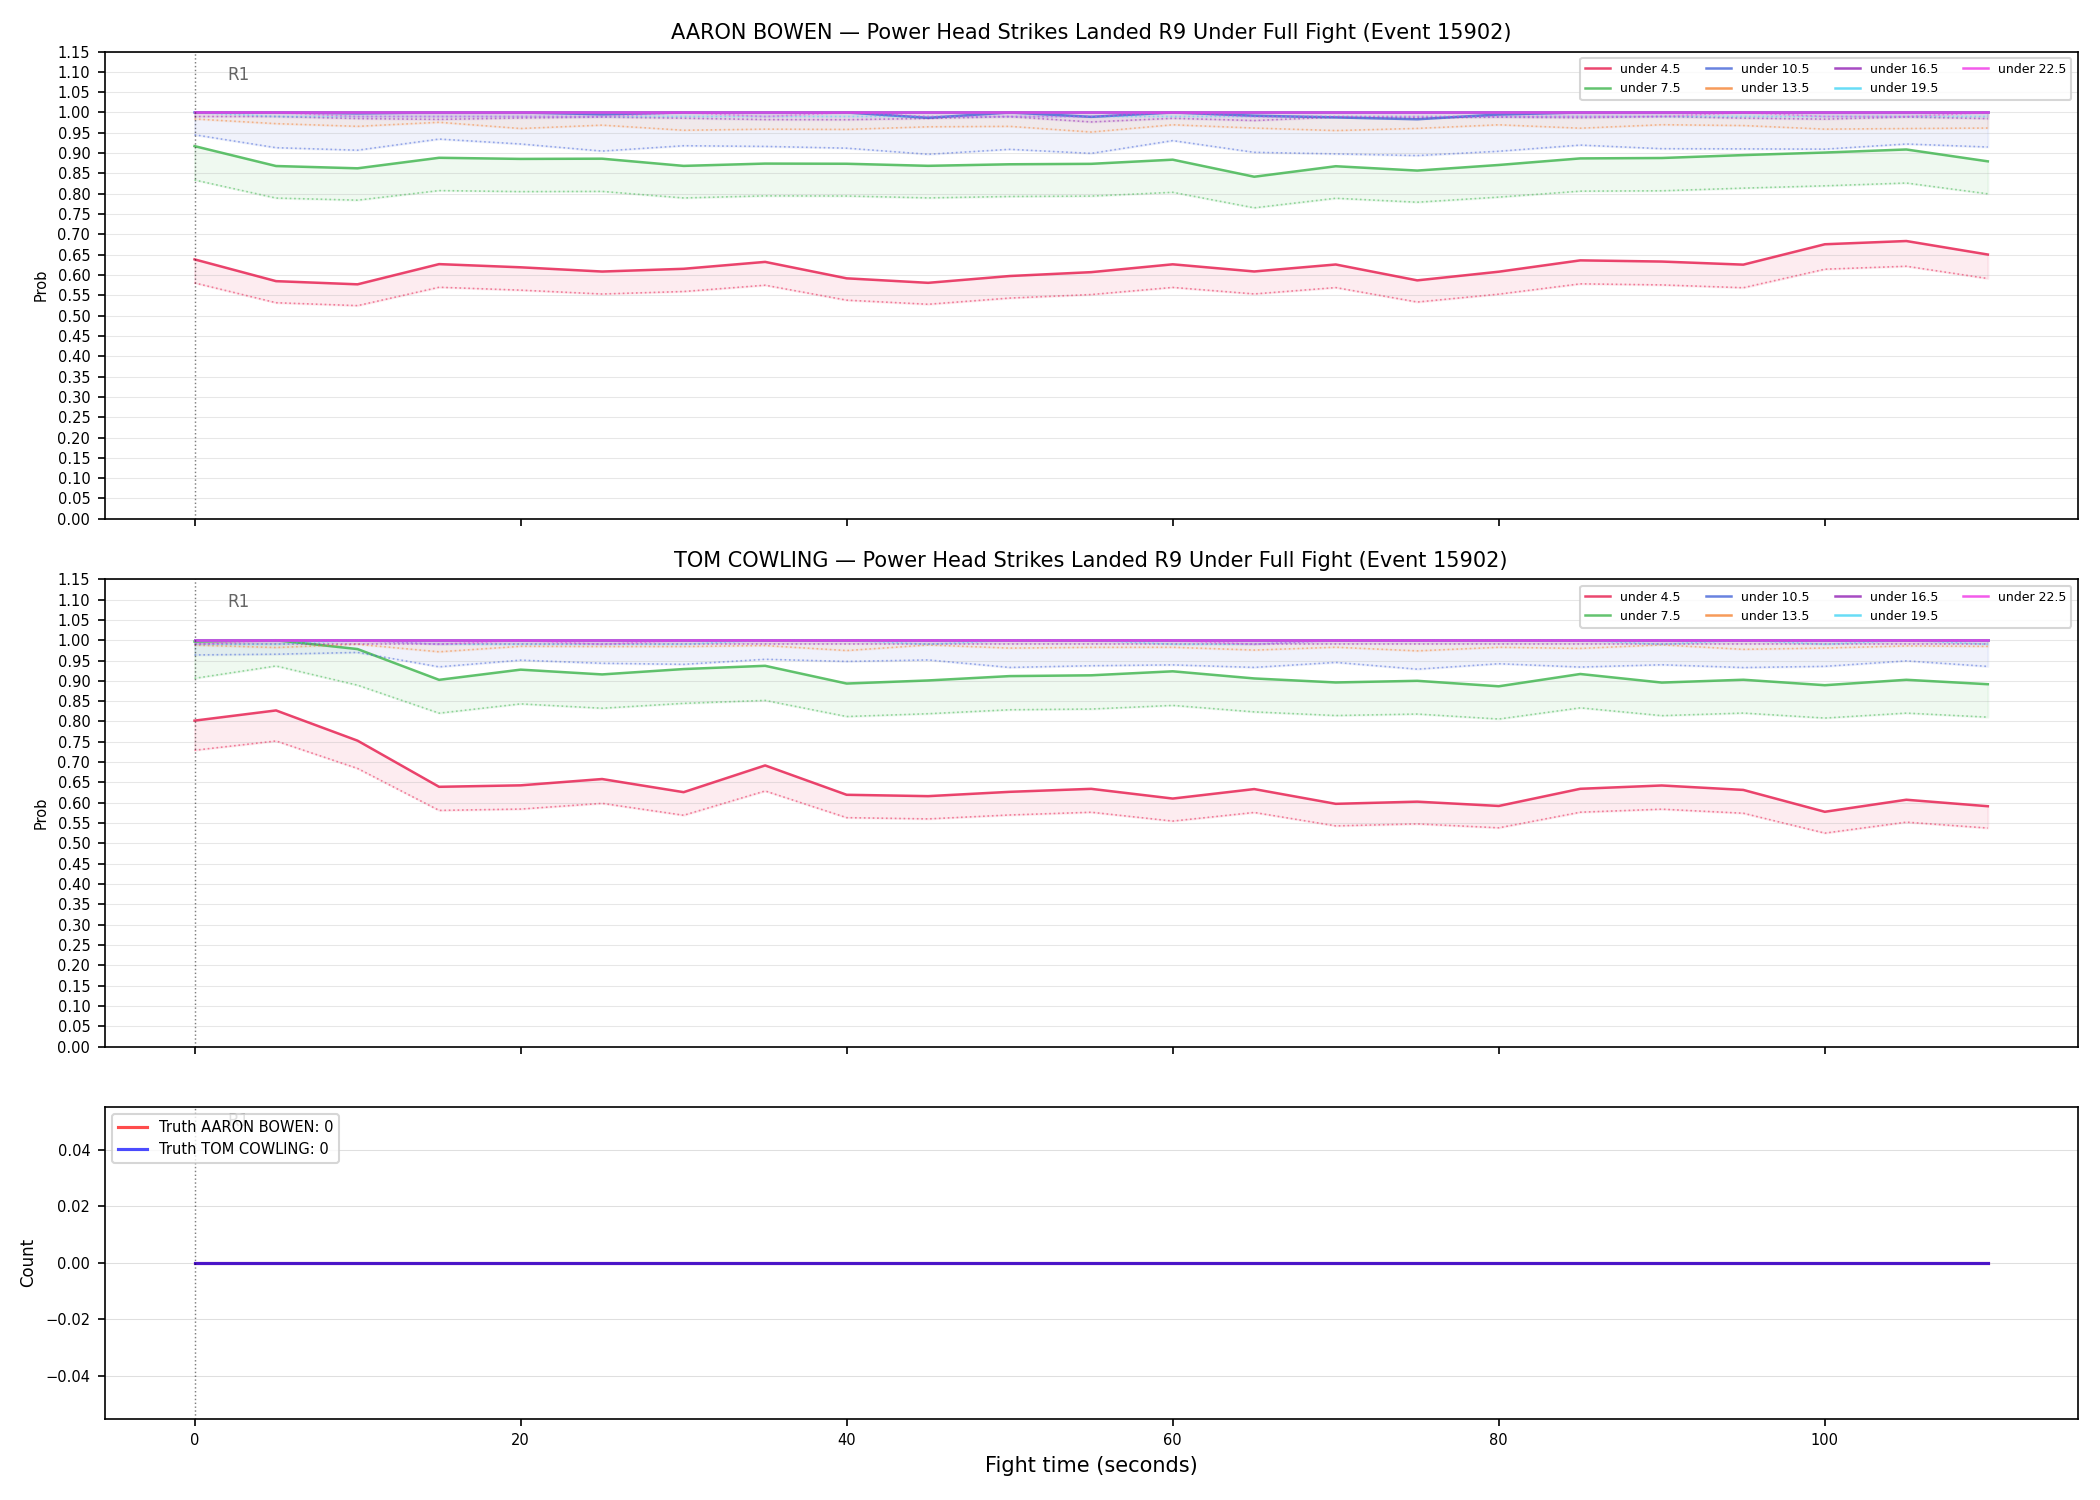Click the 'Count' y-axis label
2100x1500 pixels.
pos(27,1263)
